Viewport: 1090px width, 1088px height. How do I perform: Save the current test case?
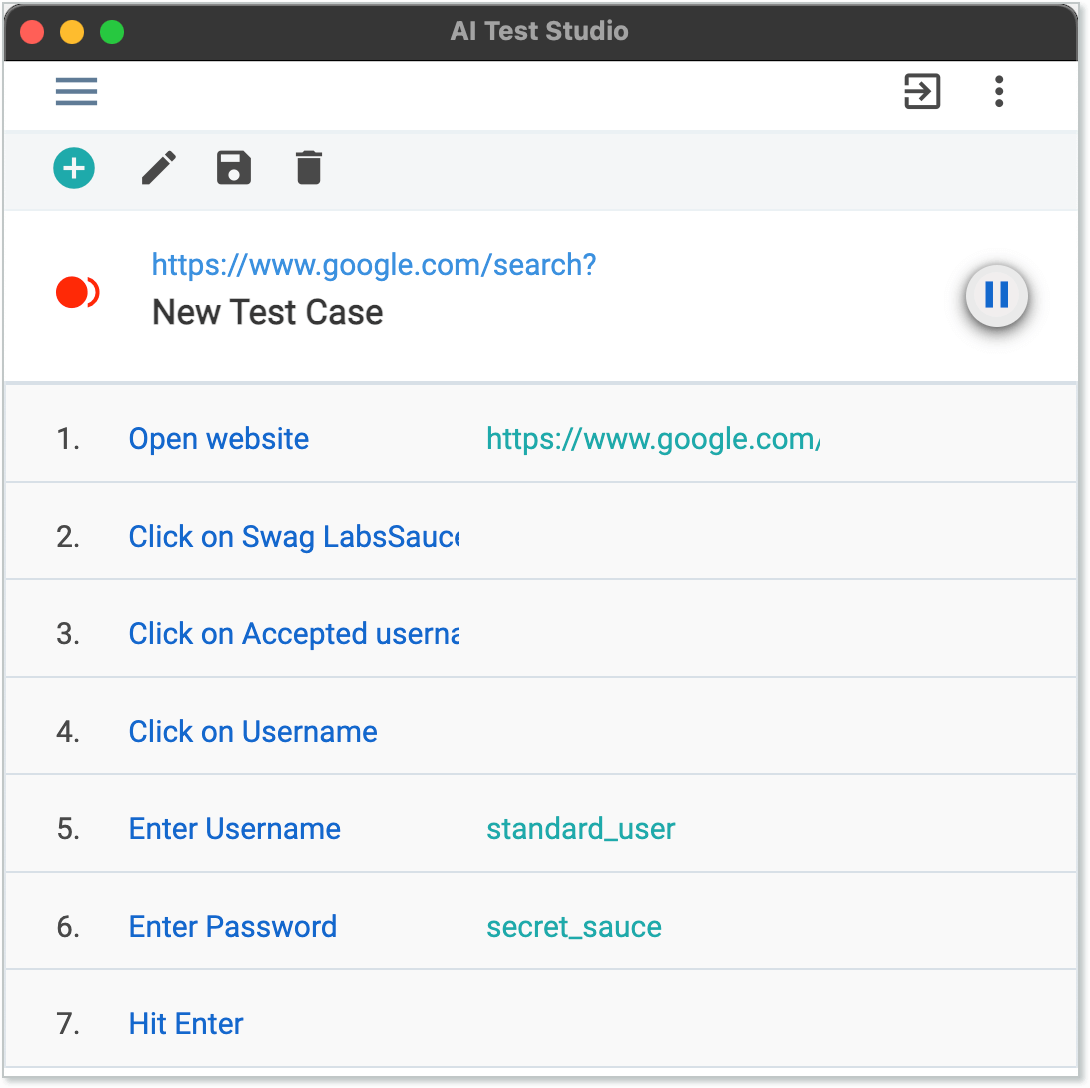click(x=233, y=168)
